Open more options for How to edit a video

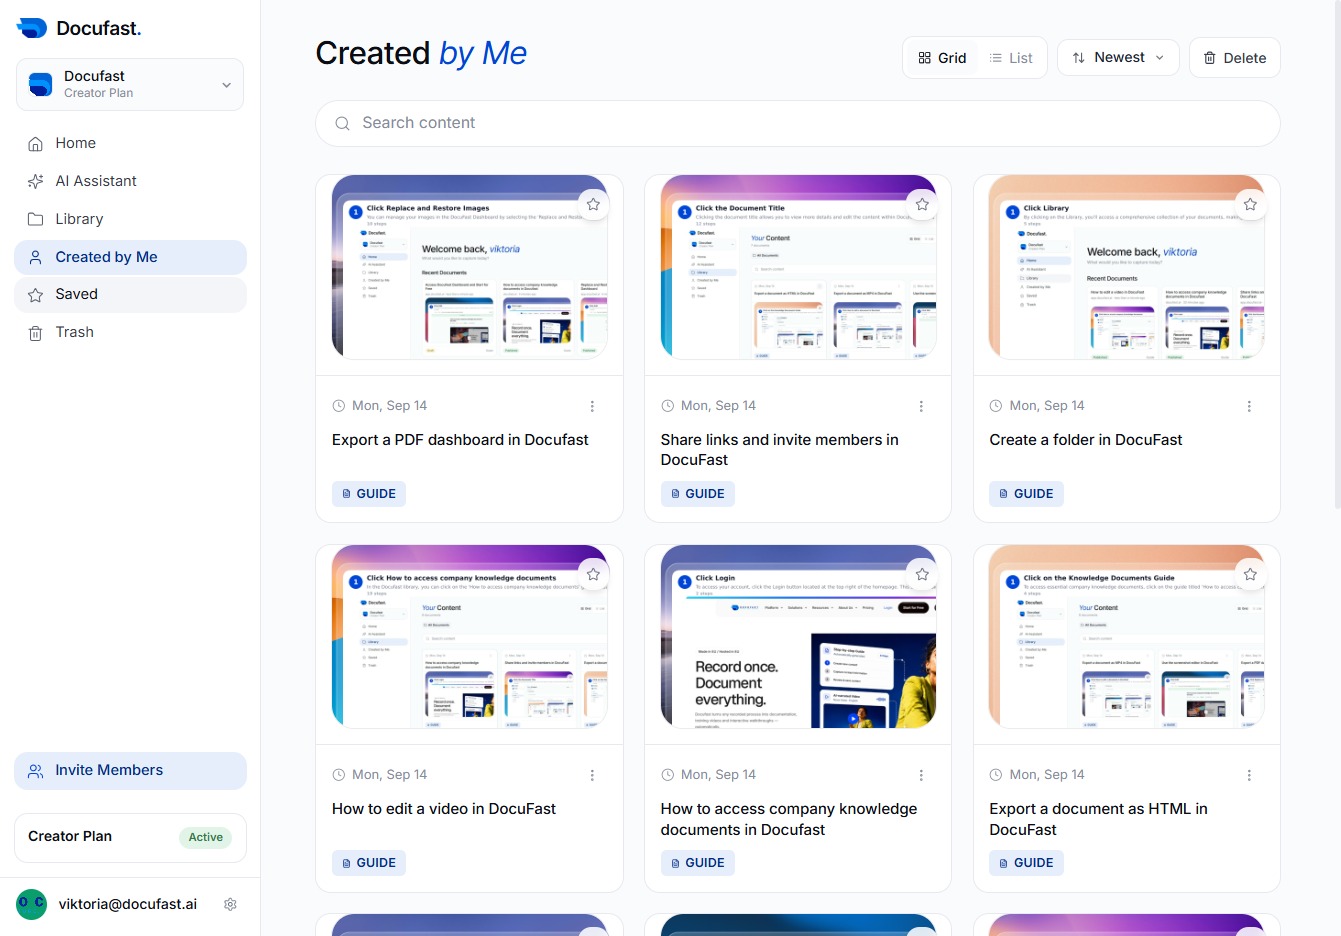(592, 775)
